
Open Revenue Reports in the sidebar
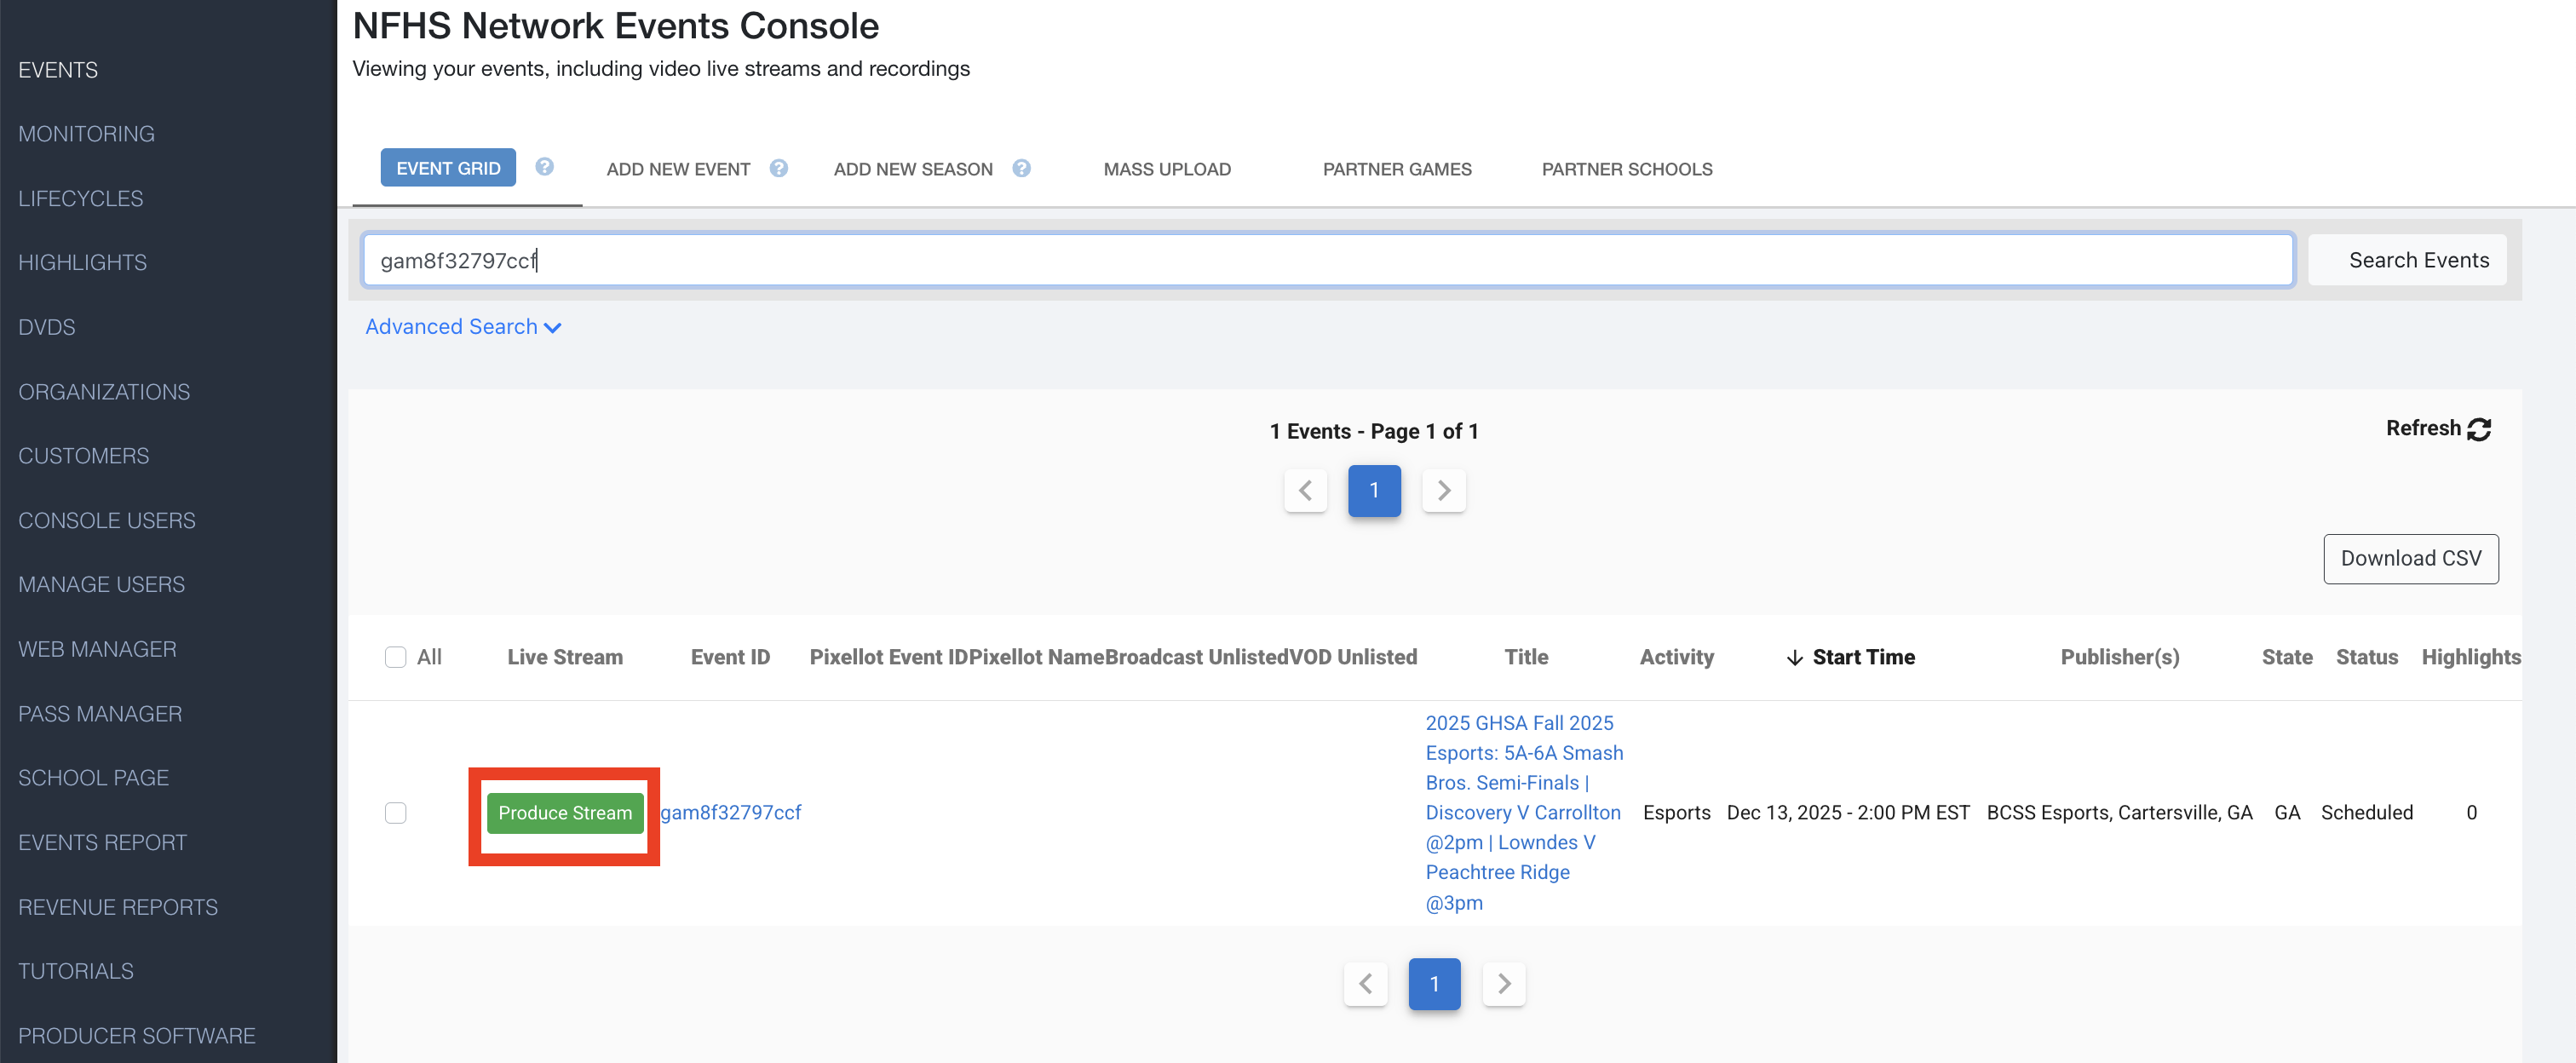(118, 907)
